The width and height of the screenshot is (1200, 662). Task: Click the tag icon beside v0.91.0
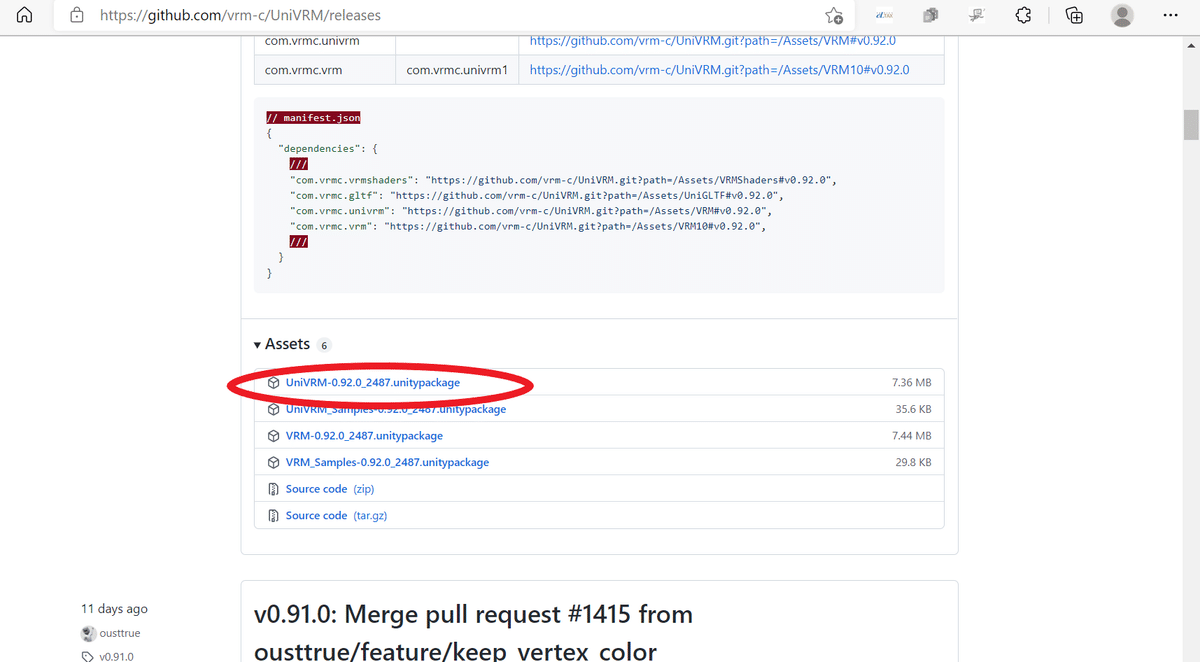coord(88,657)
